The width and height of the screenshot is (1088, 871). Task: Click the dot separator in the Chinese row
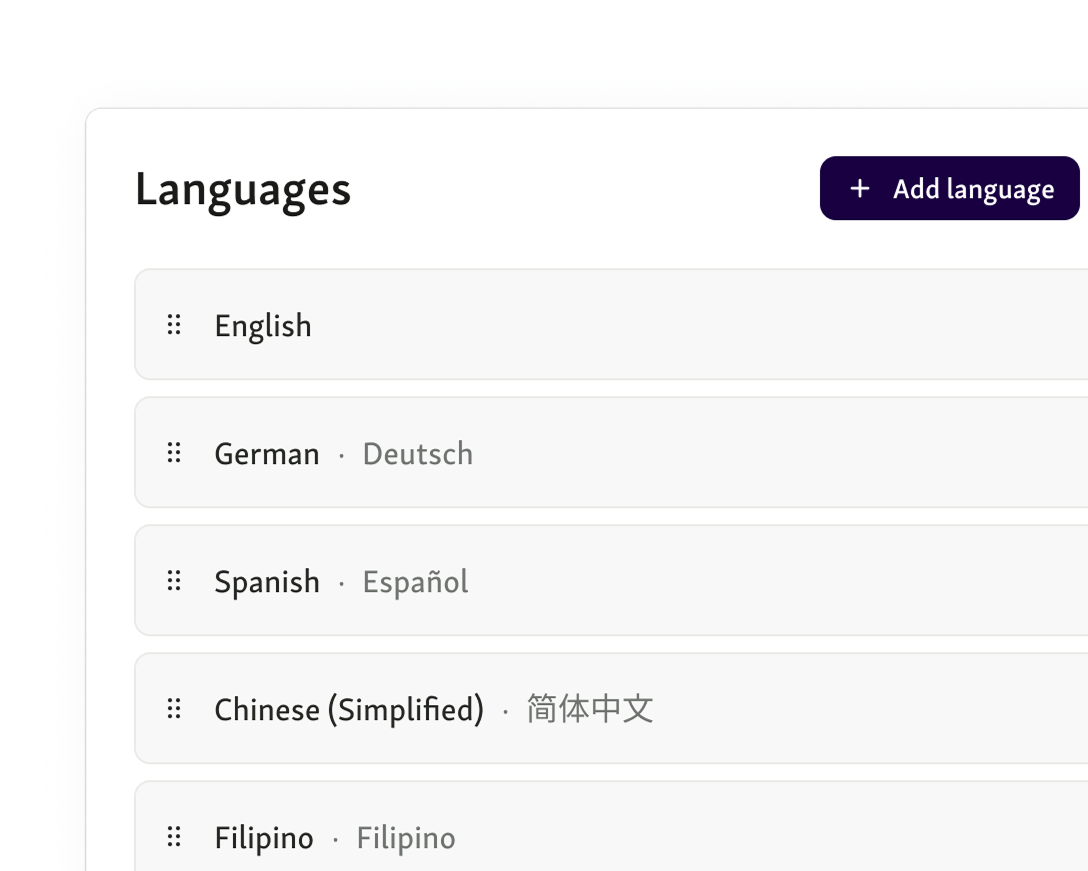tap(505, 711)
